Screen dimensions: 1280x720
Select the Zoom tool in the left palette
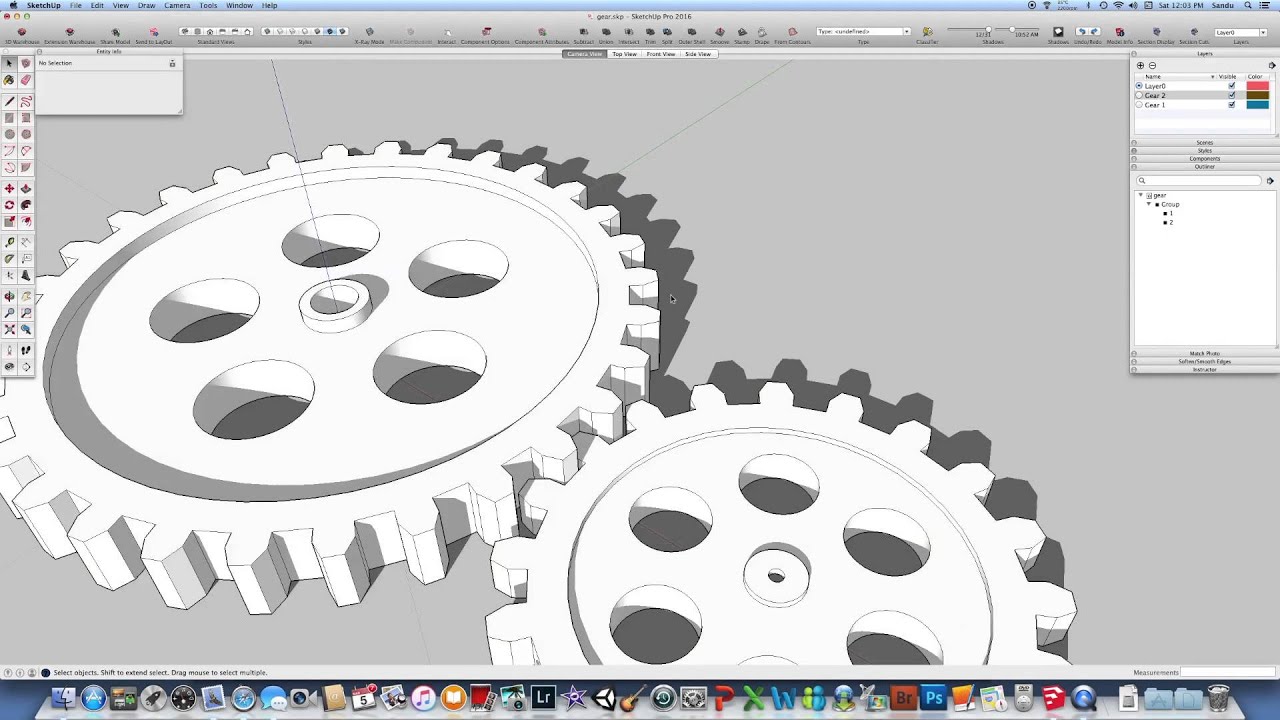(x=9, y=313)
